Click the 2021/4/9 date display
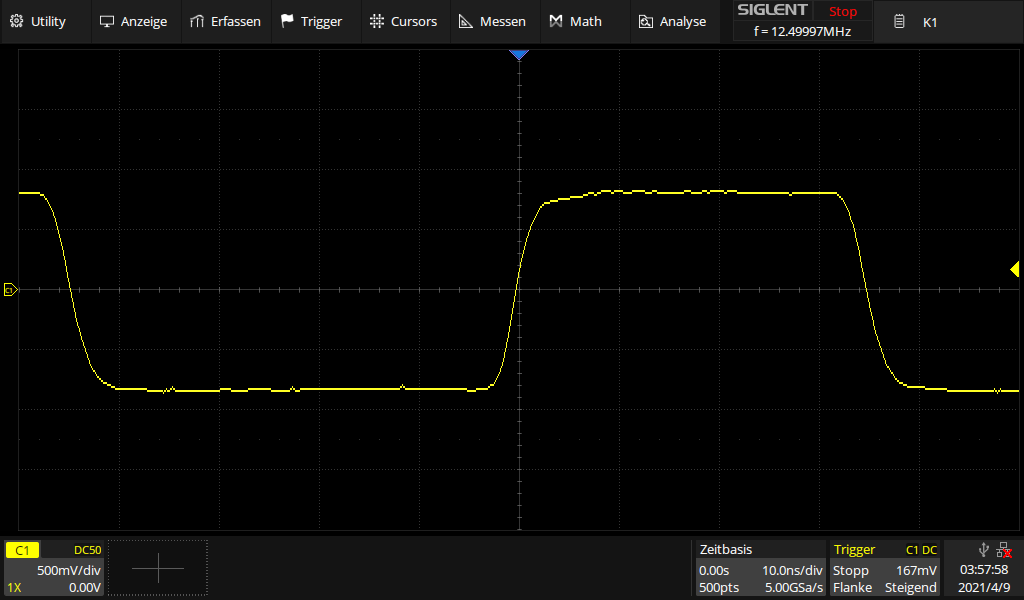Image resolution: width=1024 pixels, height=600 pixels. pos(984,588)
